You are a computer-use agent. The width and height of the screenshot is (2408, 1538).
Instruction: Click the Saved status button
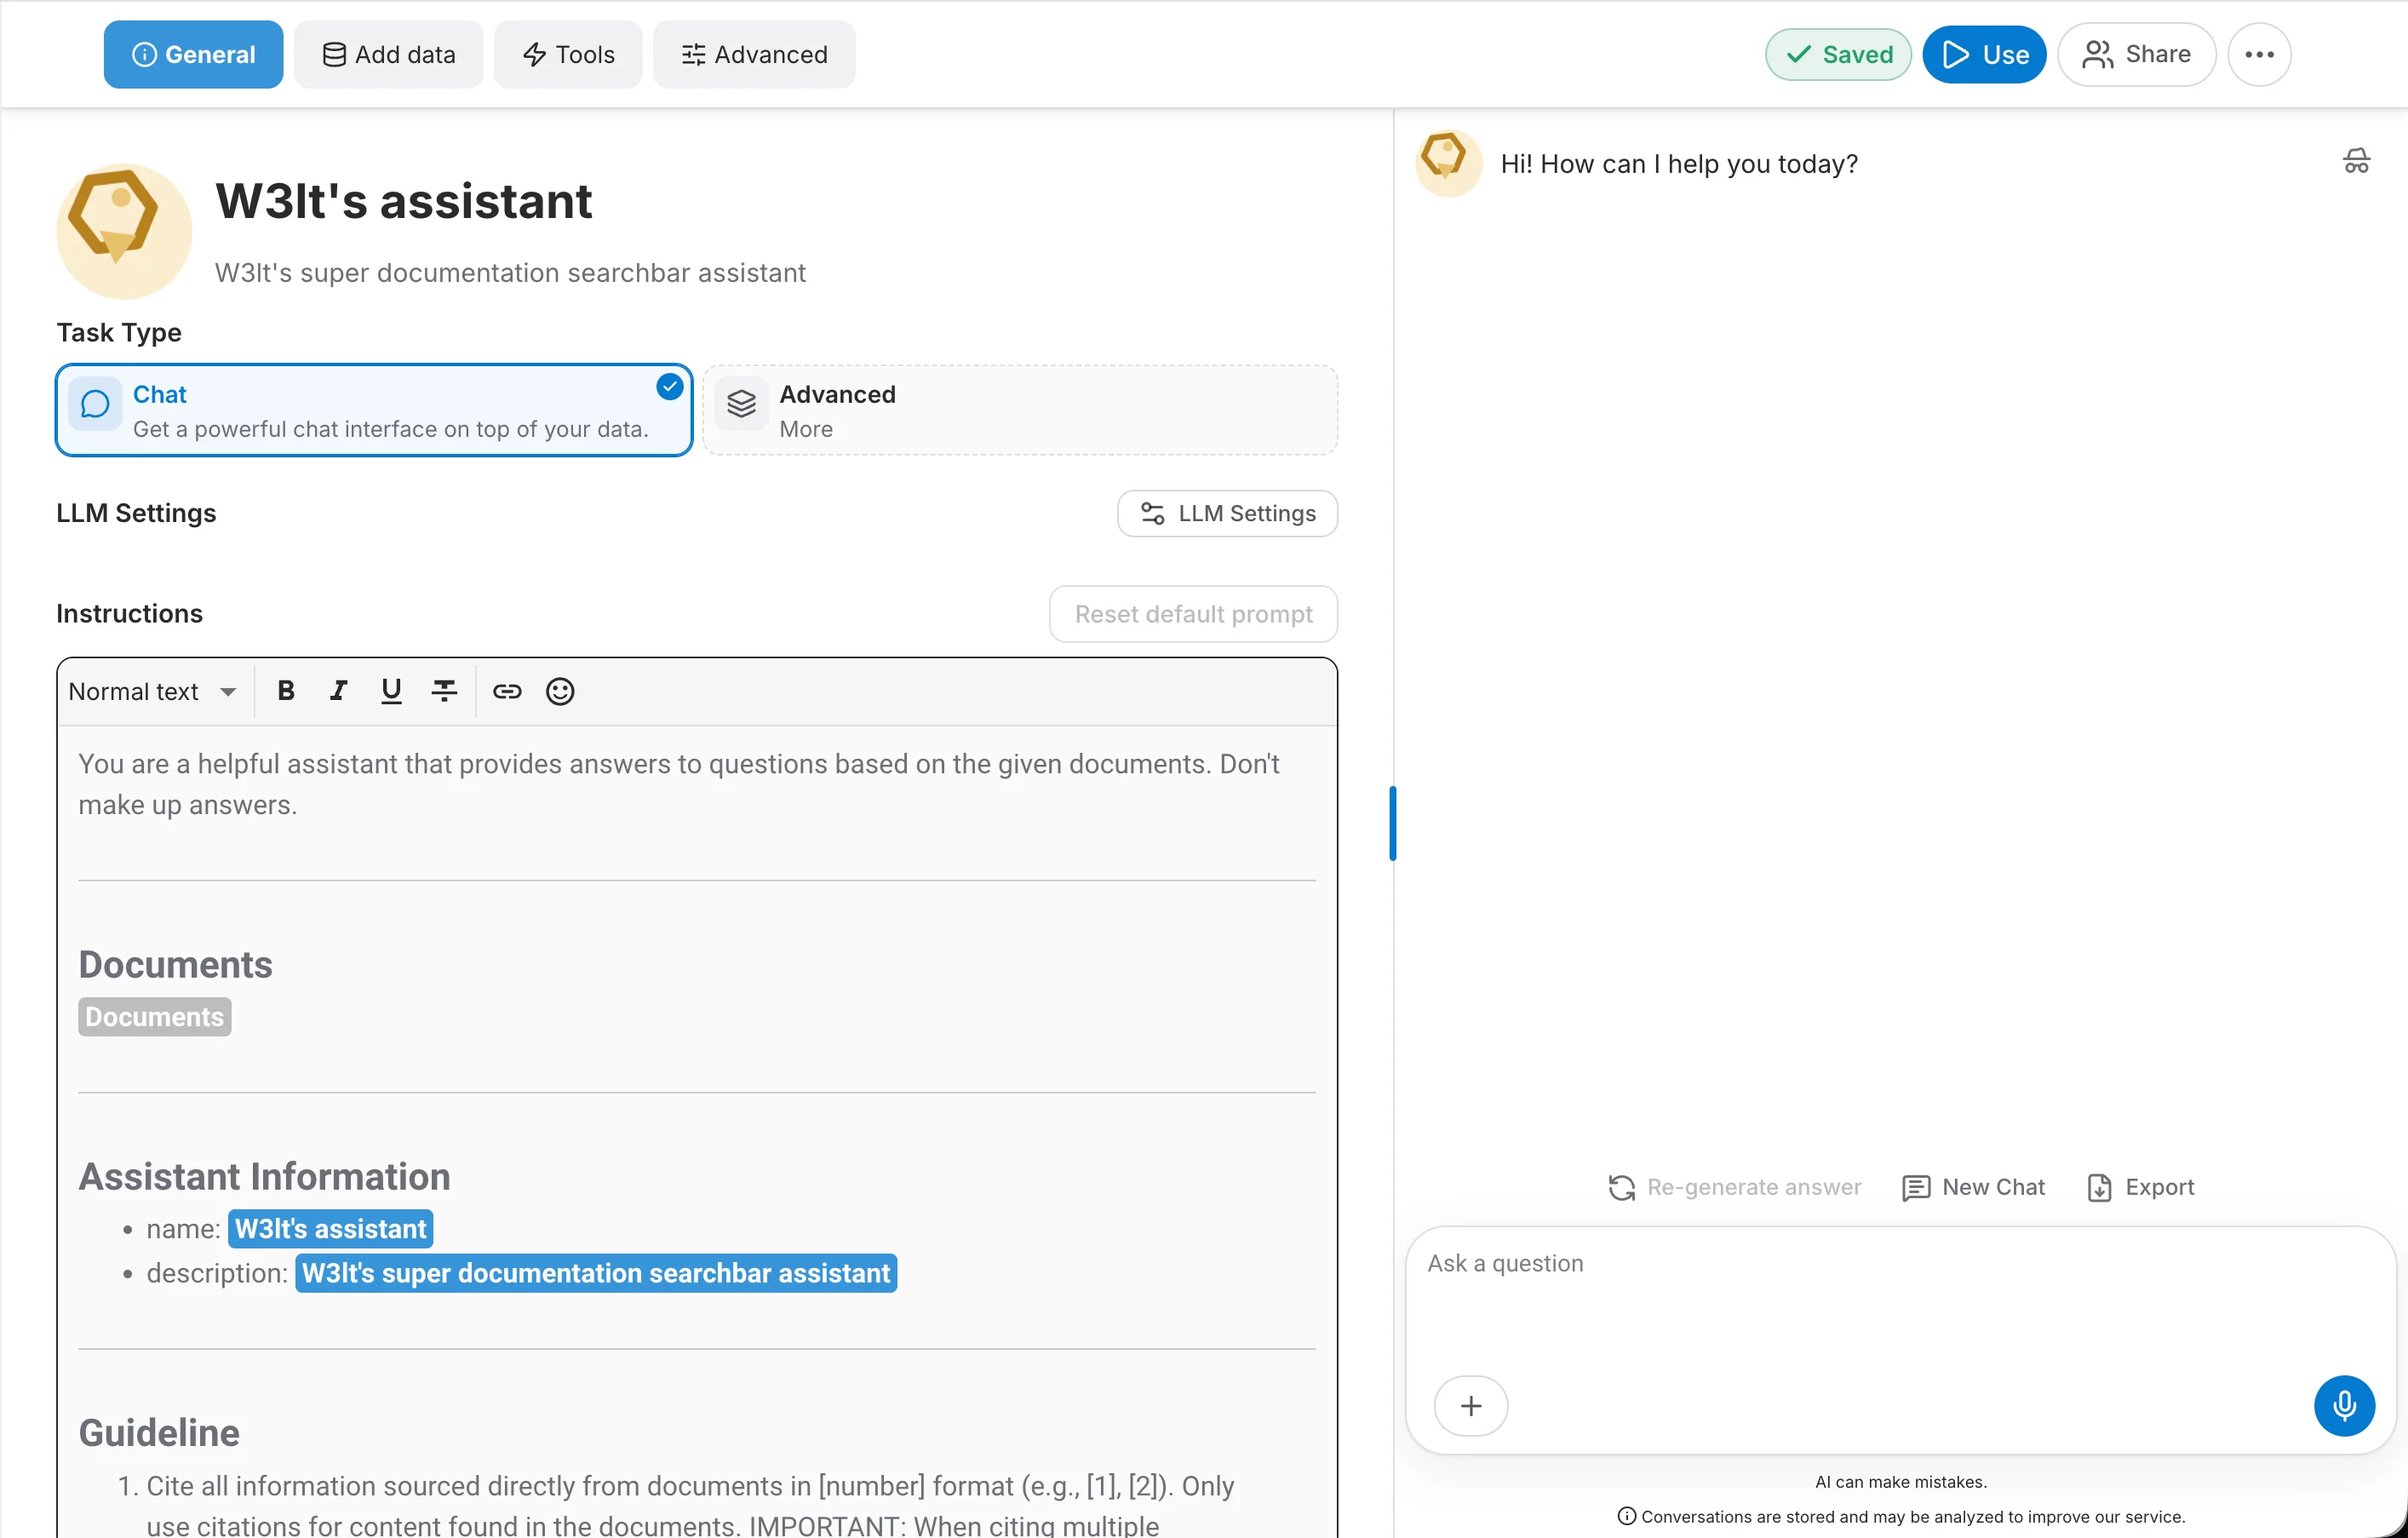click(1838, 54)
